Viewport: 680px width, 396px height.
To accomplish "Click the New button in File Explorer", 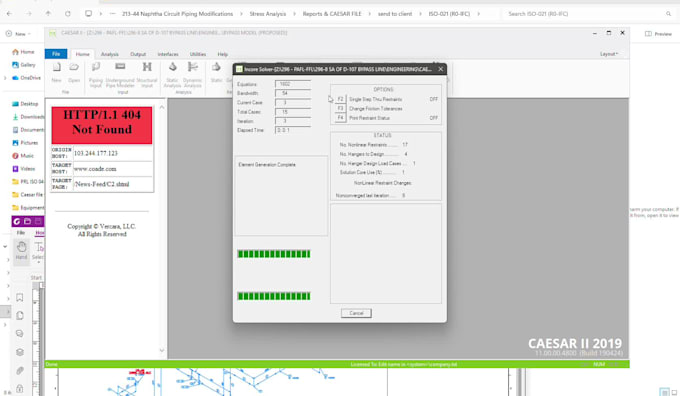I will click(18, 33).
